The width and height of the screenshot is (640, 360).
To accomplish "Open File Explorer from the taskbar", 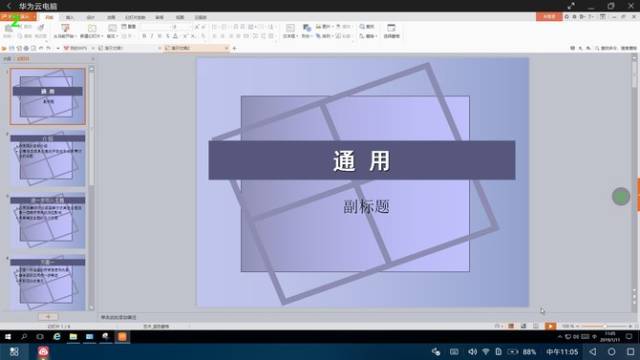I will [x=73, y=336].
